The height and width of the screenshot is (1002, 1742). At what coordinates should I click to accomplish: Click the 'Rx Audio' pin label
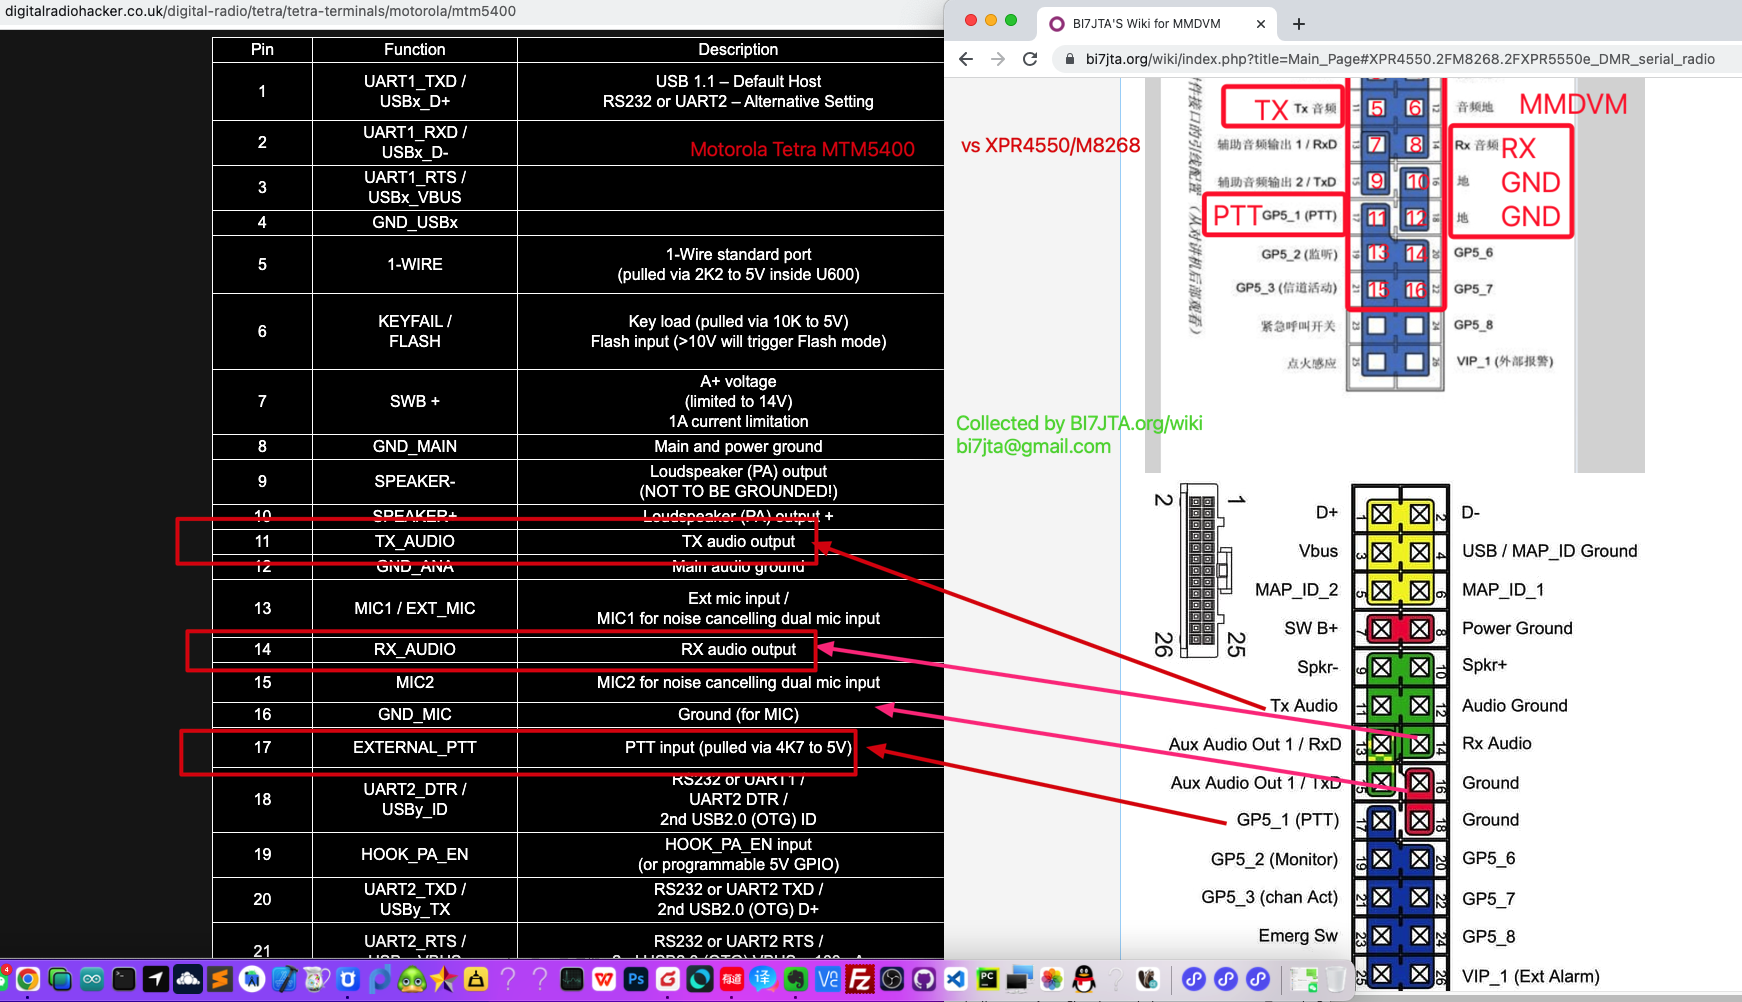coord(1496,743)
